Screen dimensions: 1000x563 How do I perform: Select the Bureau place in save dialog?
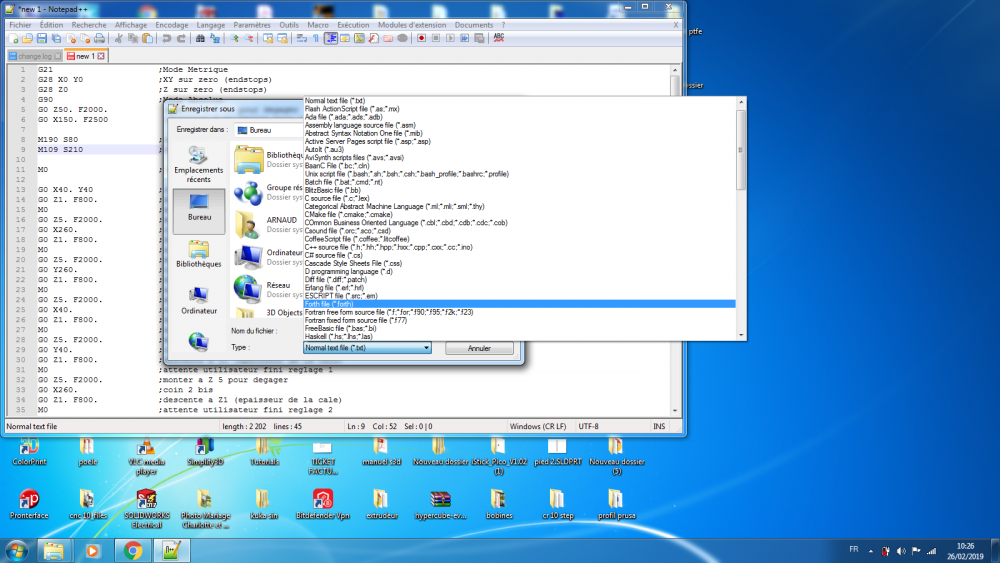[x=198, y=210]
